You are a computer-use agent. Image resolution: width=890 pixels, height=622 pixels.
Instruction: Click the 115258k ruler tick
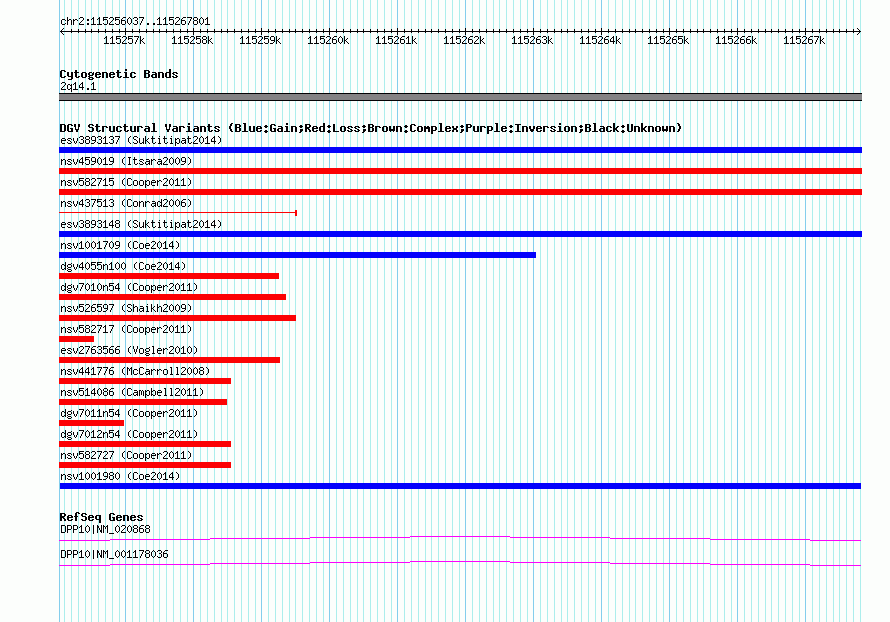192,40
